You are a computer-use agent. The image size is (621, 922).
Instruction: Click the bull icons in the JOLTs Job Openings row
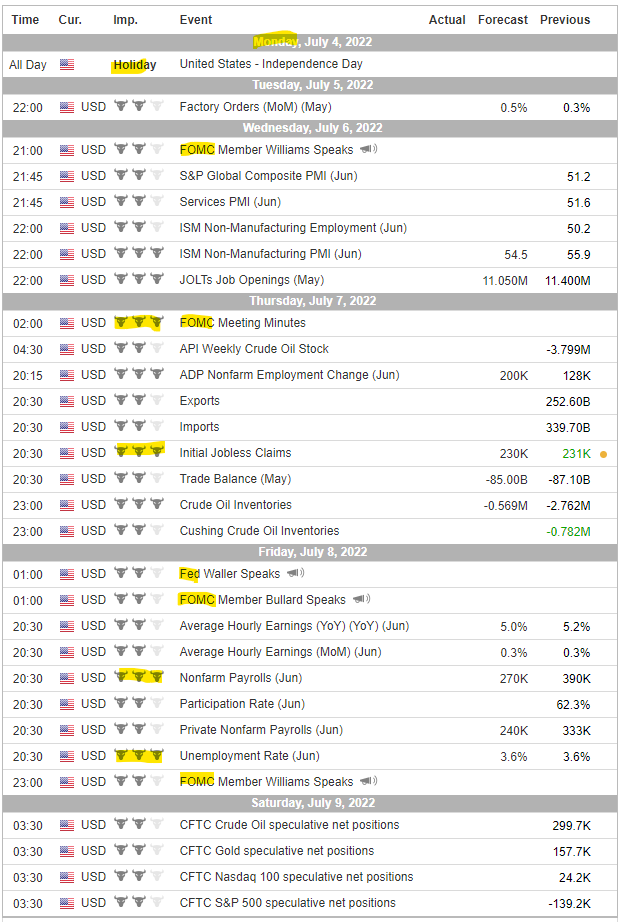click(139, 279)
